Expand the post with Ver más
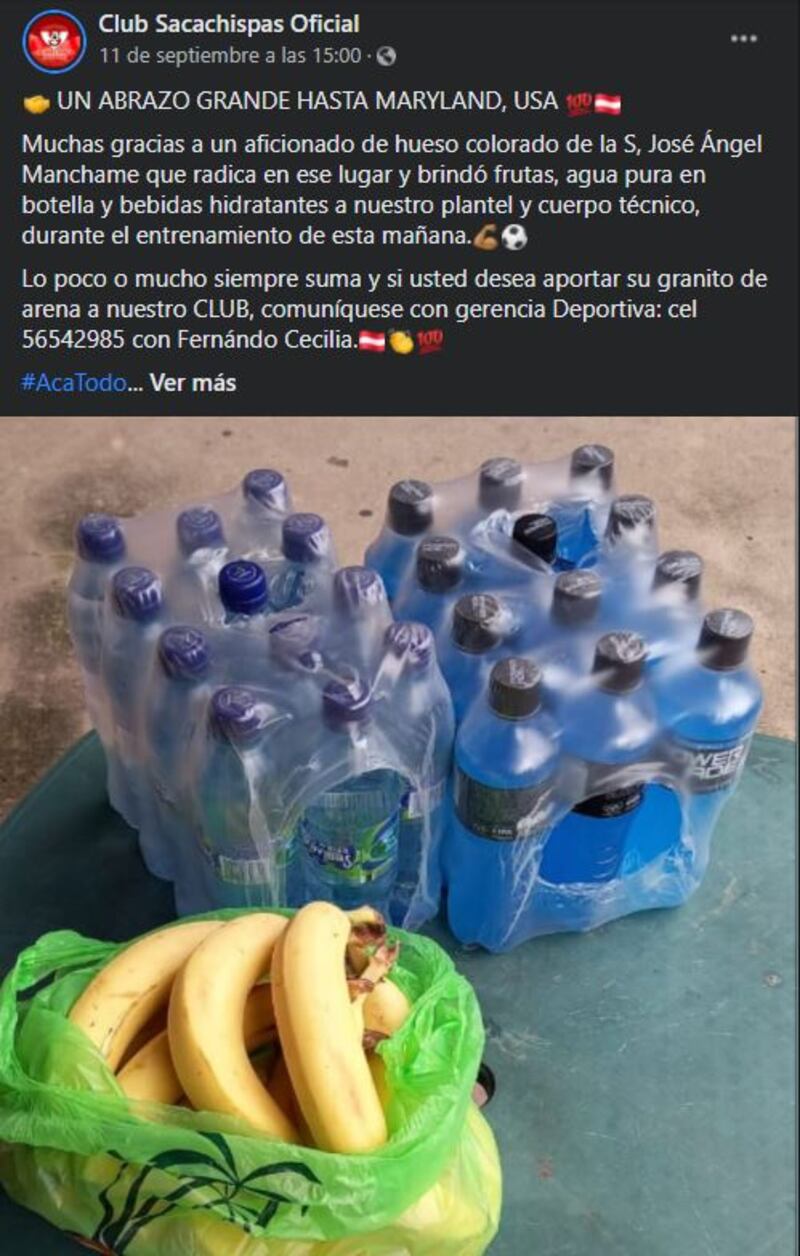 [193, 383]
